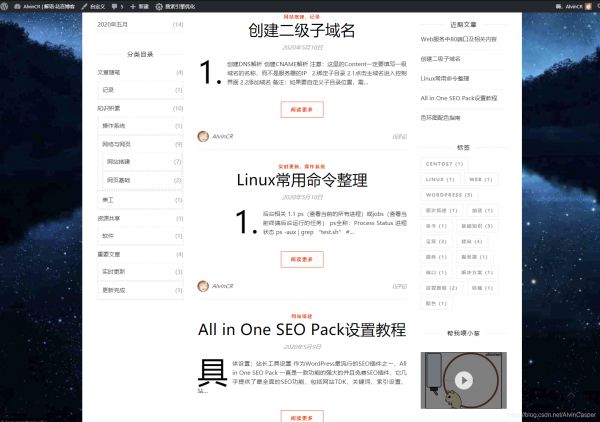
Task: Click author avatar under 创建二级子域名 post
Action: click(203, 136)
